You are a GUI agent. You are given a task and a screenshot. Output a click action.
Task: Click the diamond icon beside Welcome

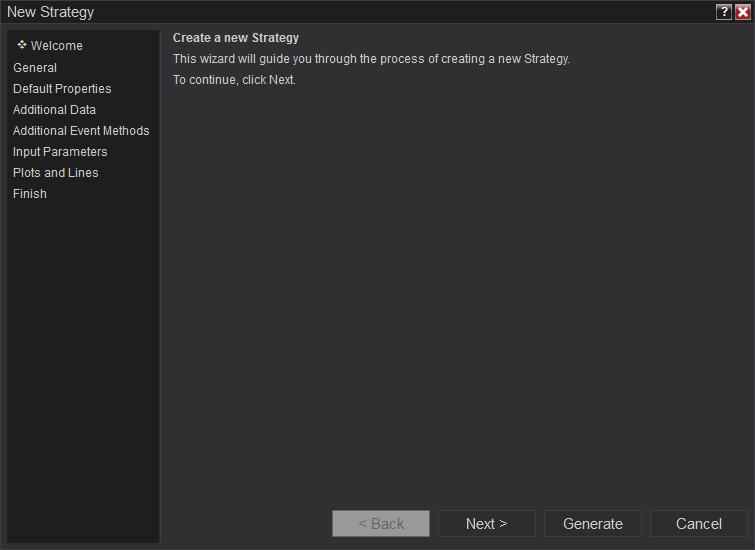click(22, 45)
